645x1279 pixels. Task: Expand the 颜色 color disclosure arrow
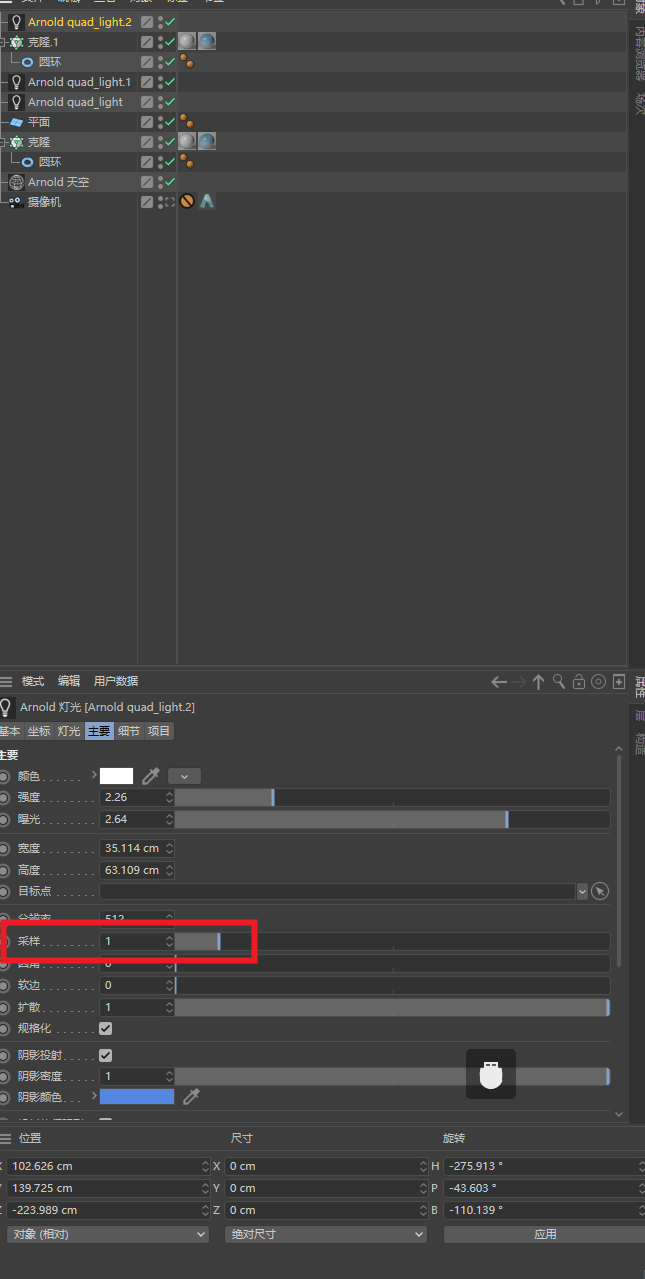(94, 775)
